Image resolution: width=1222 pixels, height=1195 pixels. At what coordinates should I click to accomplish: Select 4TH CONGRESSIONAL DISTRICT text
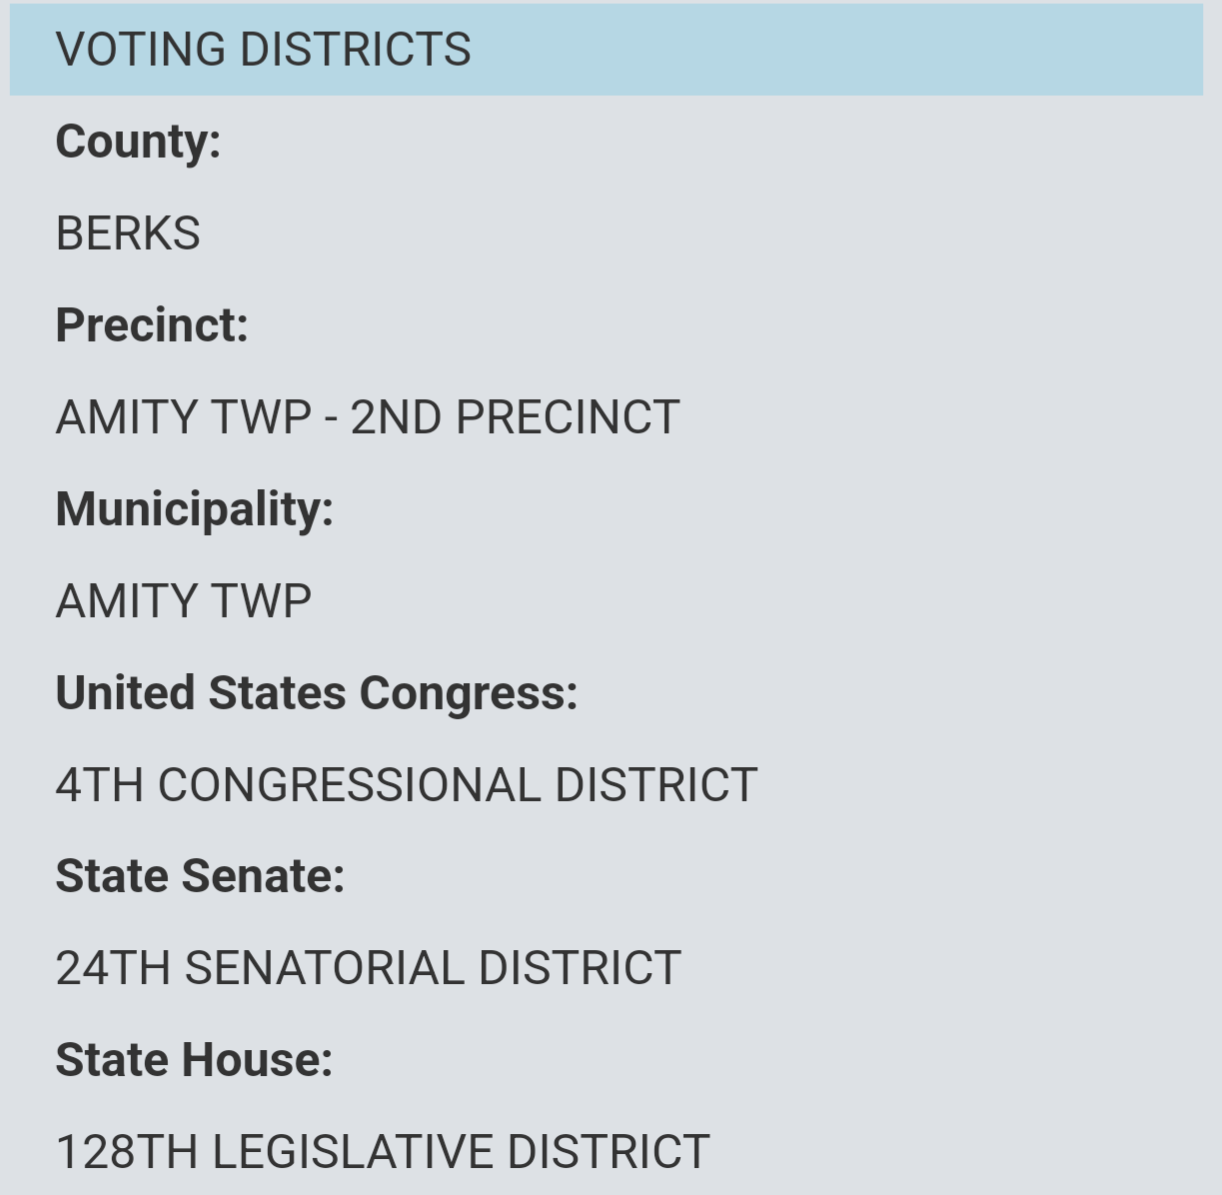point(406,785)
